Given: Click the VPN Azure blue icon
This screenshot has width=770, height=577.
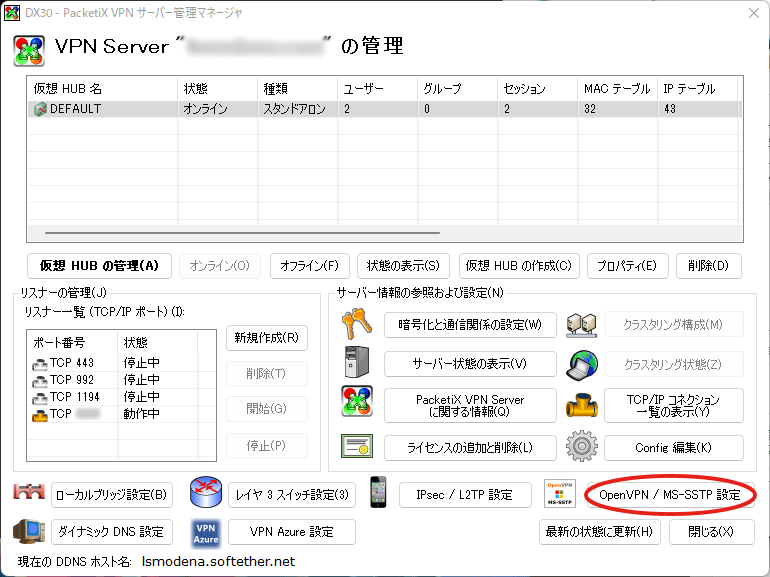Looking at the screenshot, I should (206, 534).
